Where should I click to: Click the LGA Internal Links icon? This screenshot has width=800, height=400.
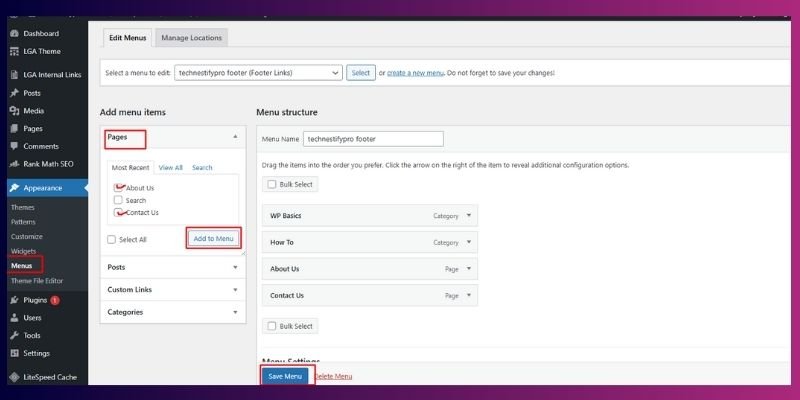tap(14, 75)
